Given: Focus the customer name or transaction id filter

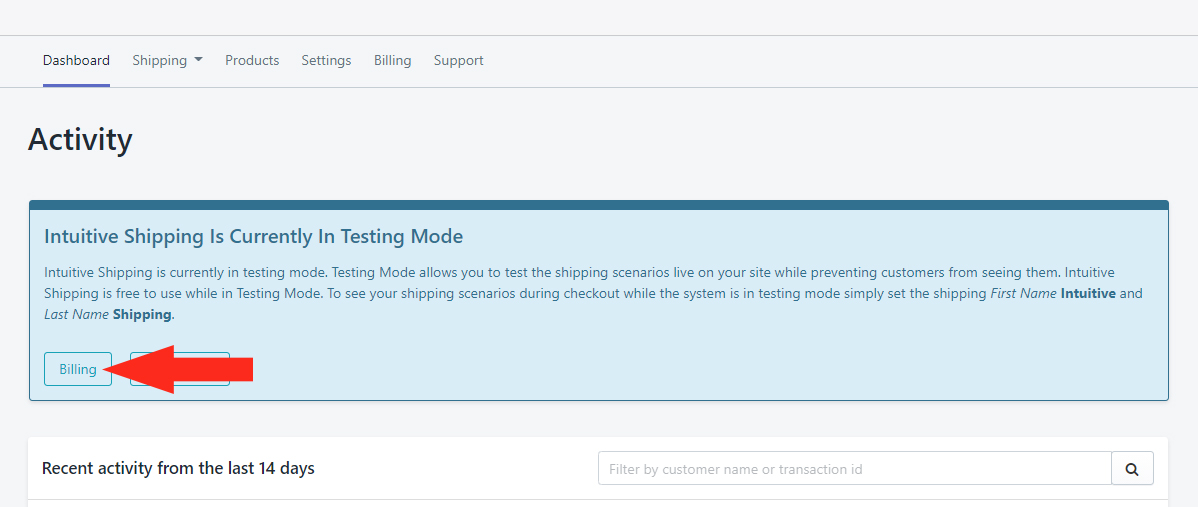Looking at the screenshot, I should tap(854, 469).
